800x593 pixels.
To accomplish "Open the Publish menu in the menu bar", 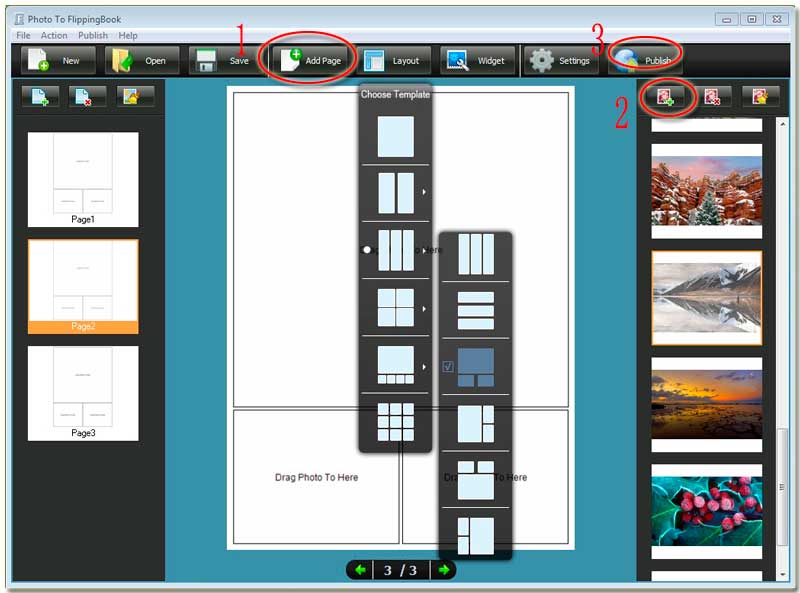I will 93,35.
